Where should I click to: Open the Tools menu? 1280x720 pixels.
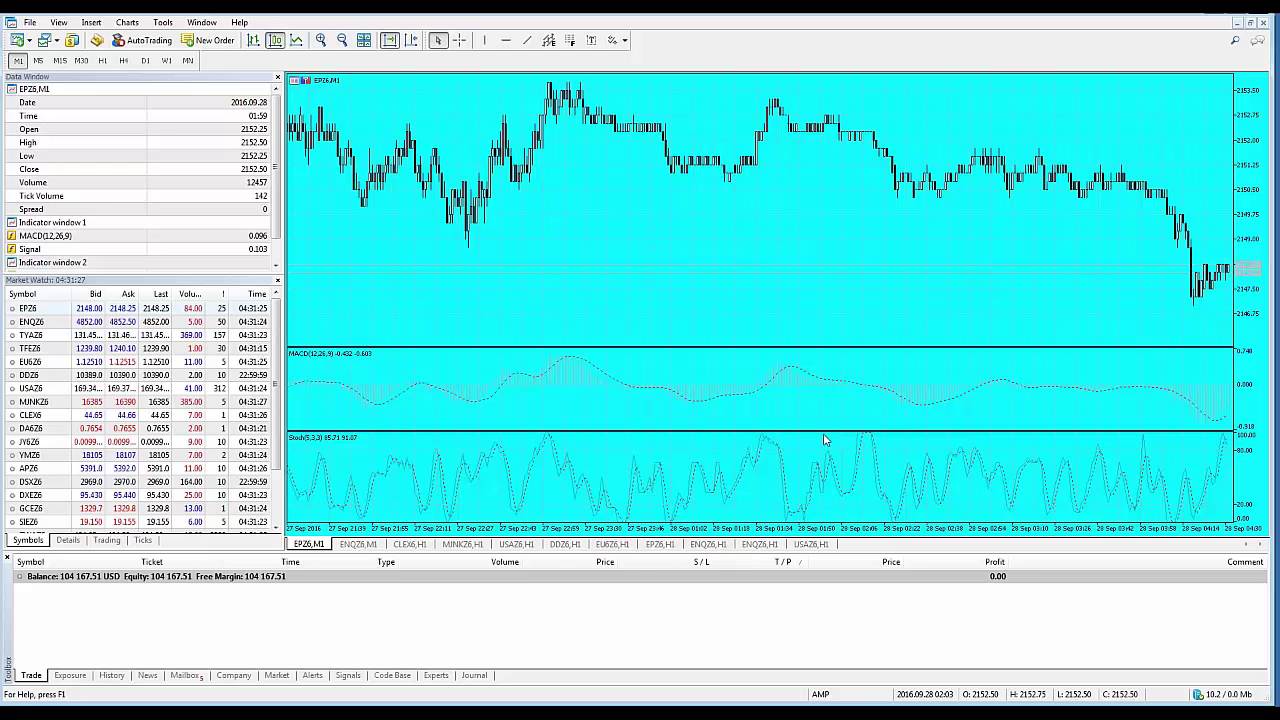[x=163, y=22]
